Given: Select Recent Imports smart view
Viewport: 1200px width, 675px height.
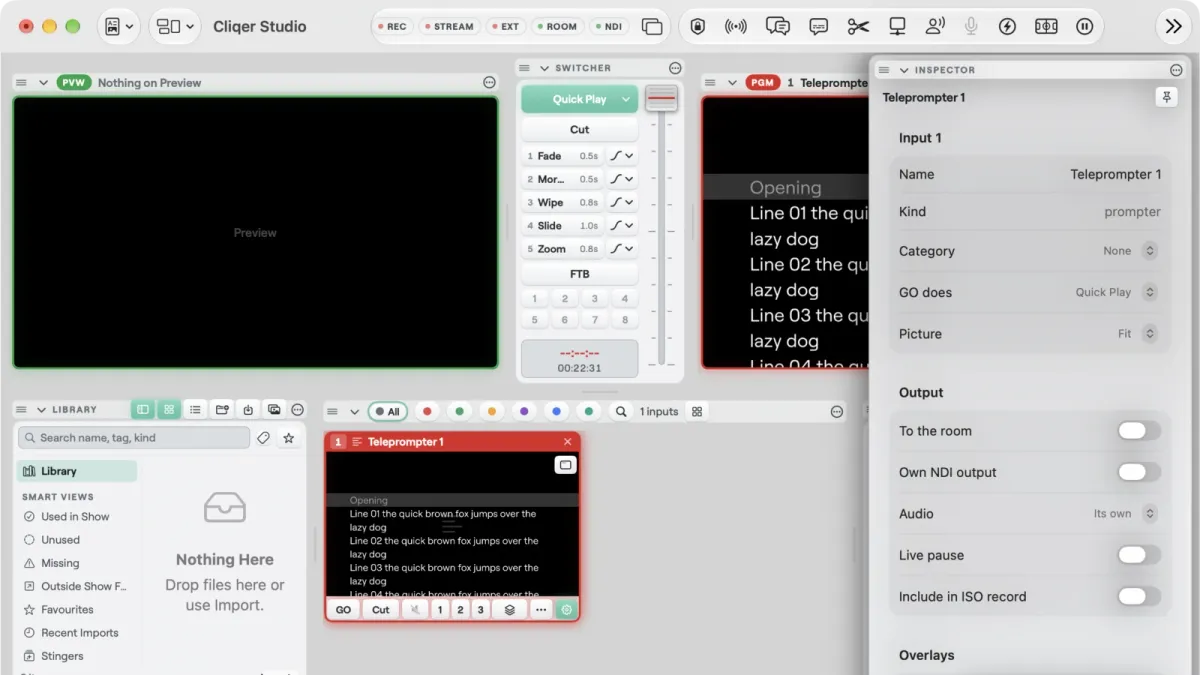Looking at the screenshot, I should pos(79,633).
